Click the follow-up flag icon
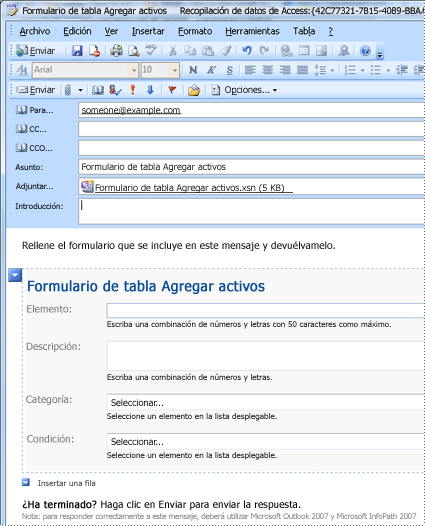Viewport: 425px width, 526px height. click(172, 90)
